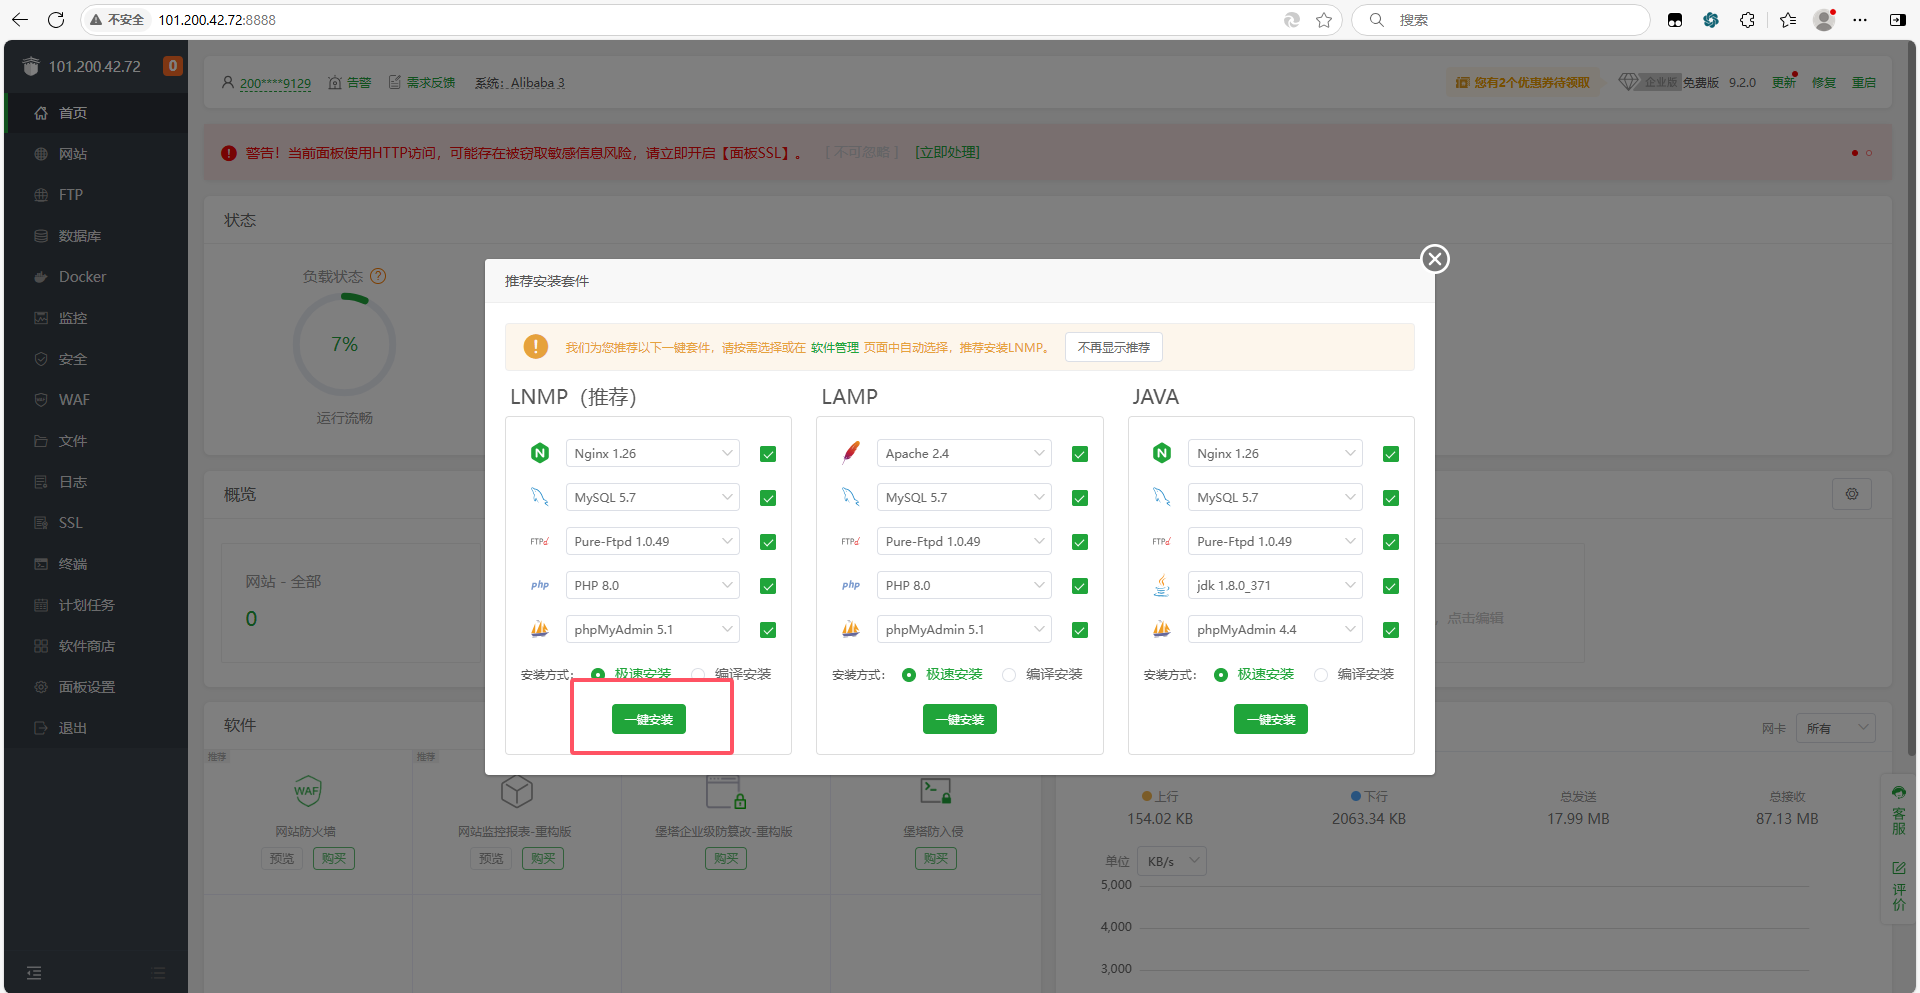Expand the jdk 1.8.0_371 dropdown
Image resolution: width=1920 pixels, height=993 pixels.
coord(1274,586)
